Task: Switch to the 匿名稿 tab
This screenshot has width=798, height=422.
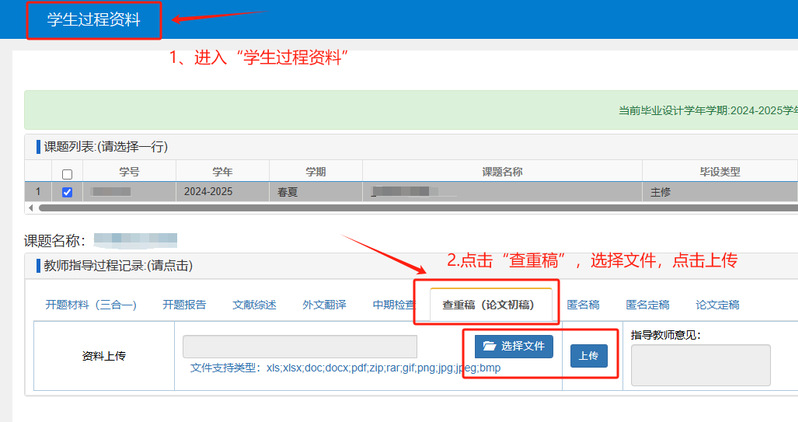Action: point(583,305)
